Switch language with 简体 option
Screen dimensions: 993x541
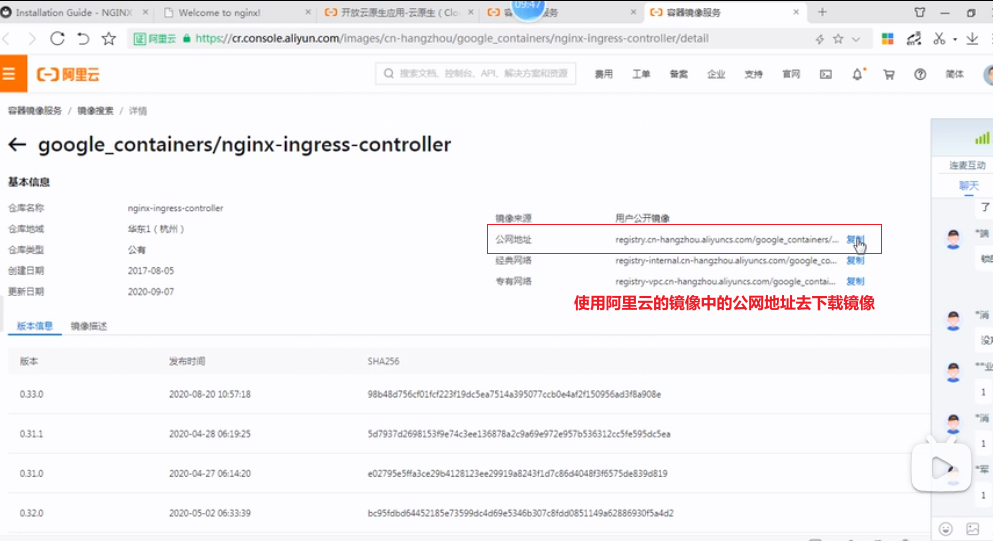[x=954, y=74]
